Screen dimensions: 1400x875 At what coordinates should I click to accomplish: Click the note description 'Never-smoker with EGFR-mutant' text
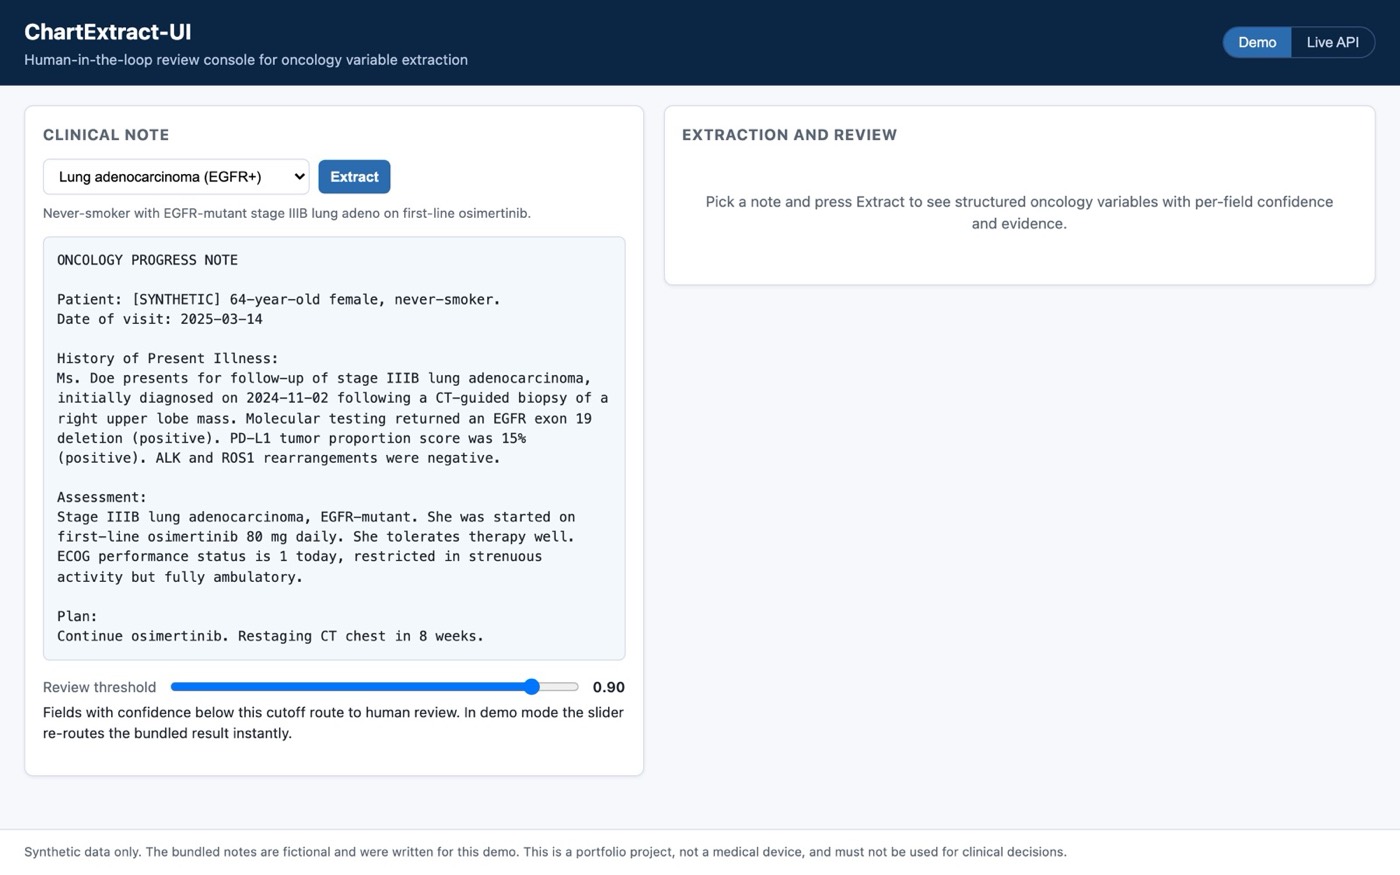click(287, 213)
